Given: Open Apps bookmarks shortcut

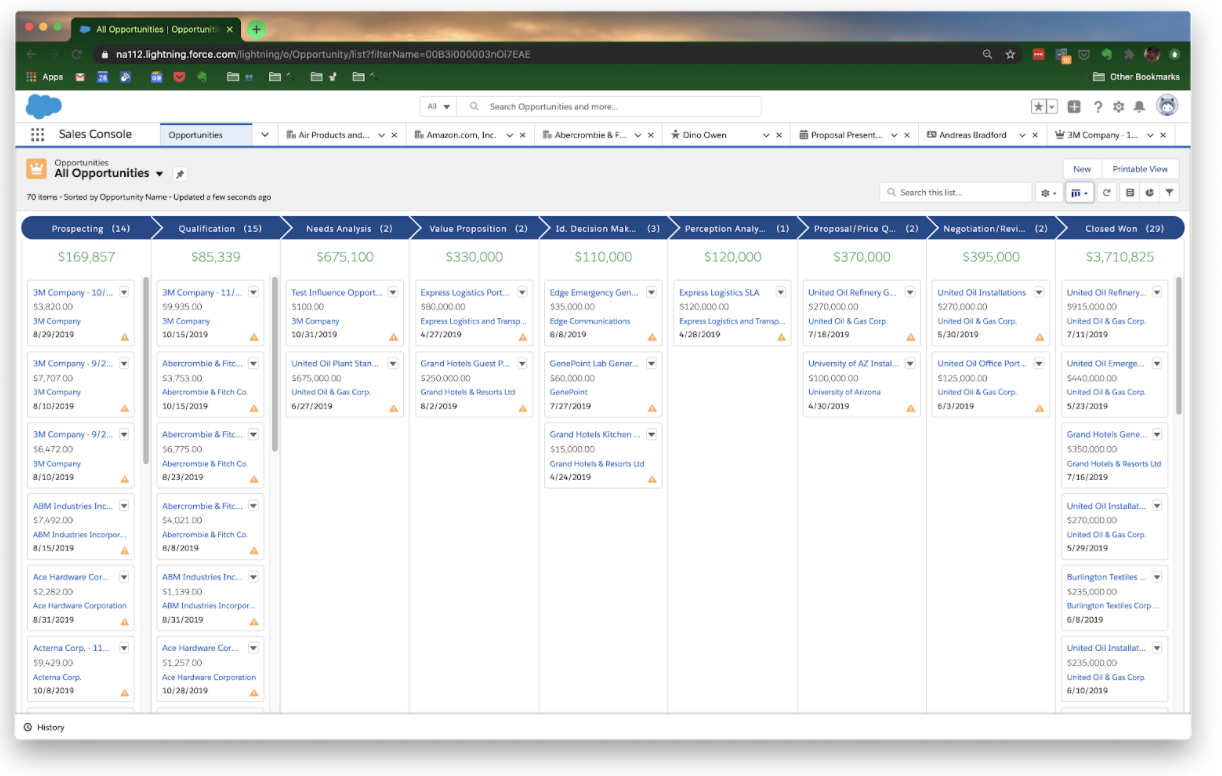Looking at the screenshot, I should tap(44, 77).
